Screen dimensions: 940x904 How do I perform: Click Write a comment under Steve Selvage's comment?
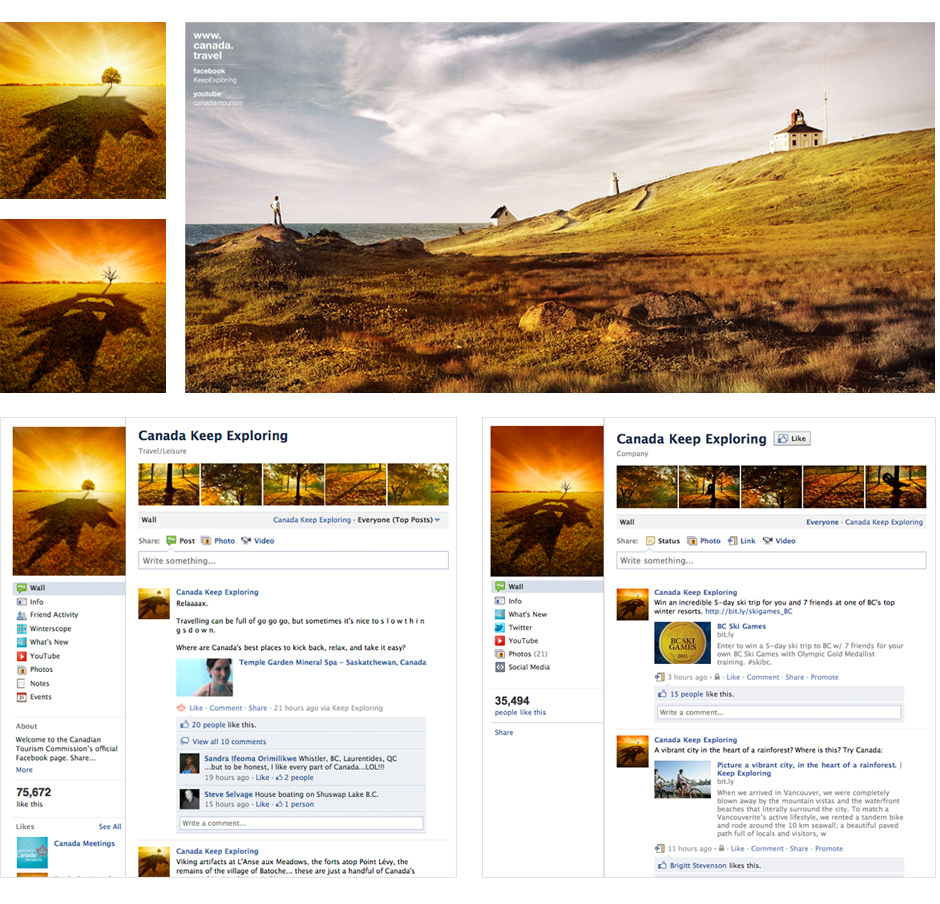(301, 824)
